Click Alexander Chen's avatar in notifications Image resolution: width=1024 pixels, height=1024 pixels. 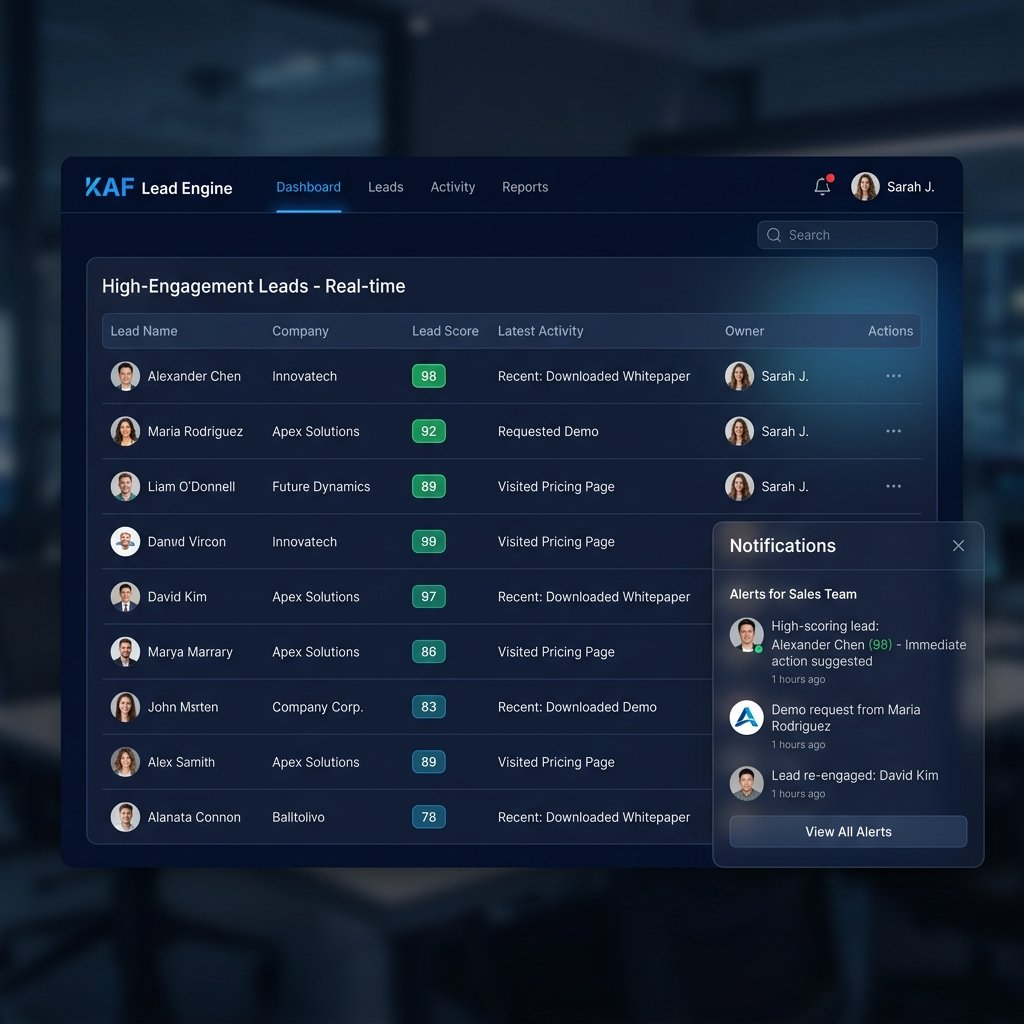(x=746, y=635)
